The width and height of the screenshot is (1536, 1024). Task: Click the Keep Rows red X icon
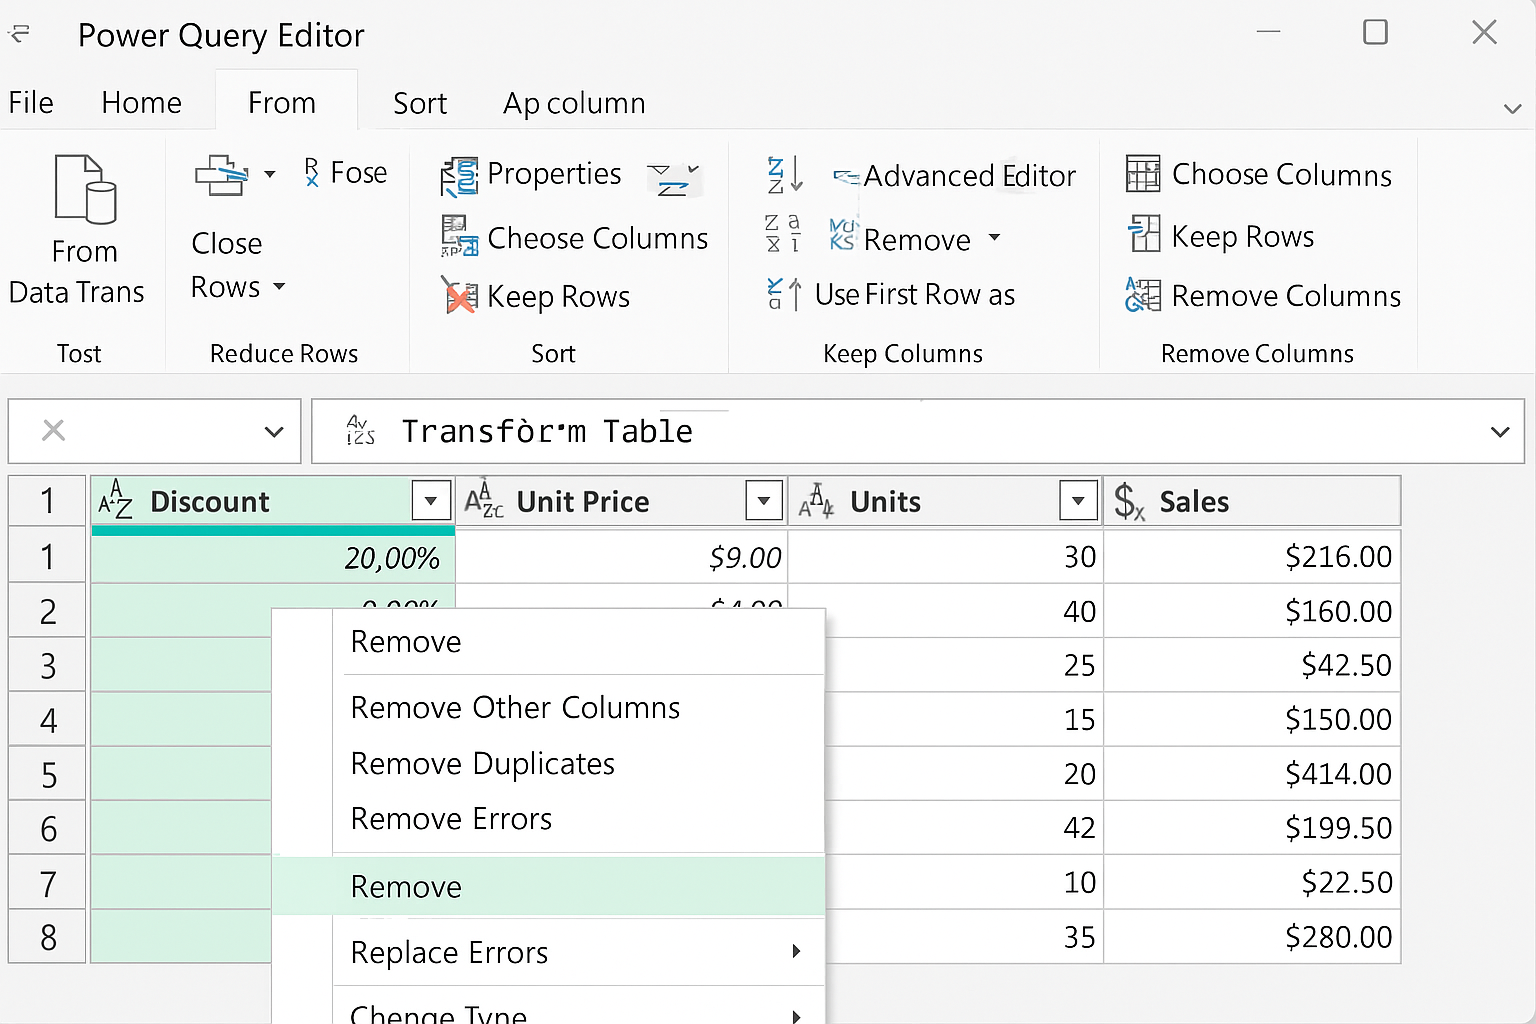pyautogui.click(x=459, y=296)
